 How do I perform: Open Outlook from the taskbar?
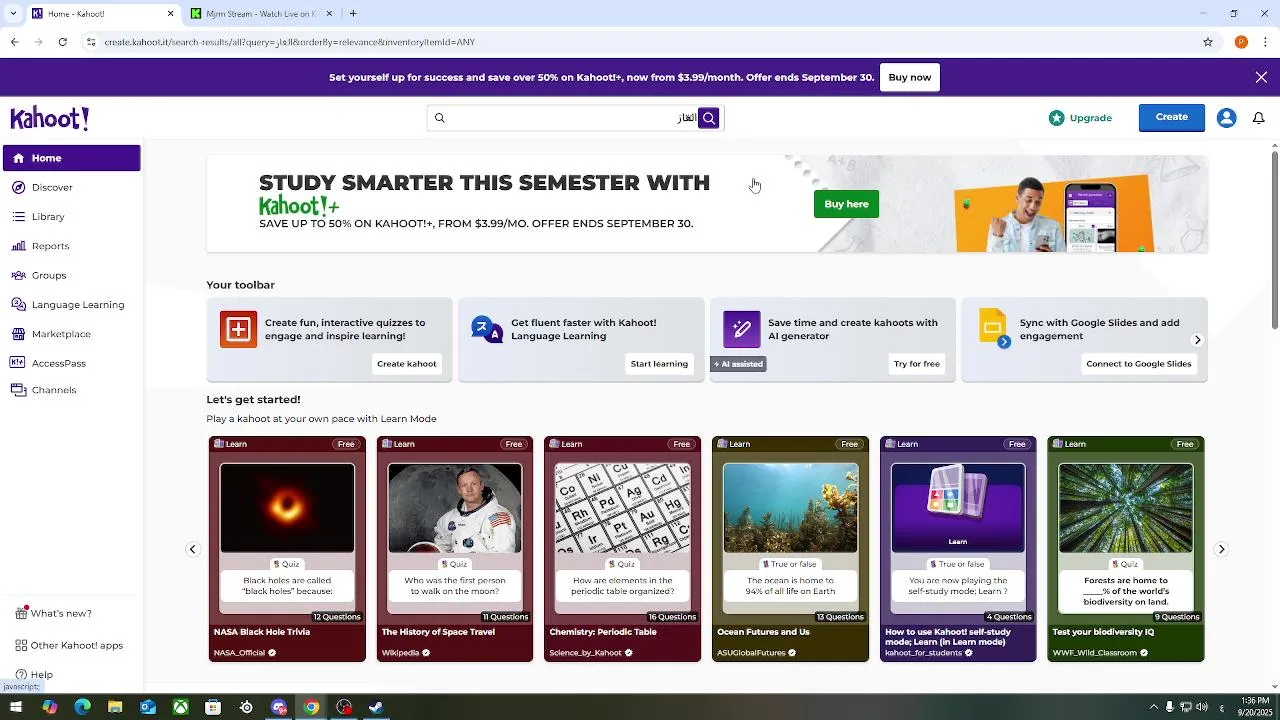click(x=148, y=707)
